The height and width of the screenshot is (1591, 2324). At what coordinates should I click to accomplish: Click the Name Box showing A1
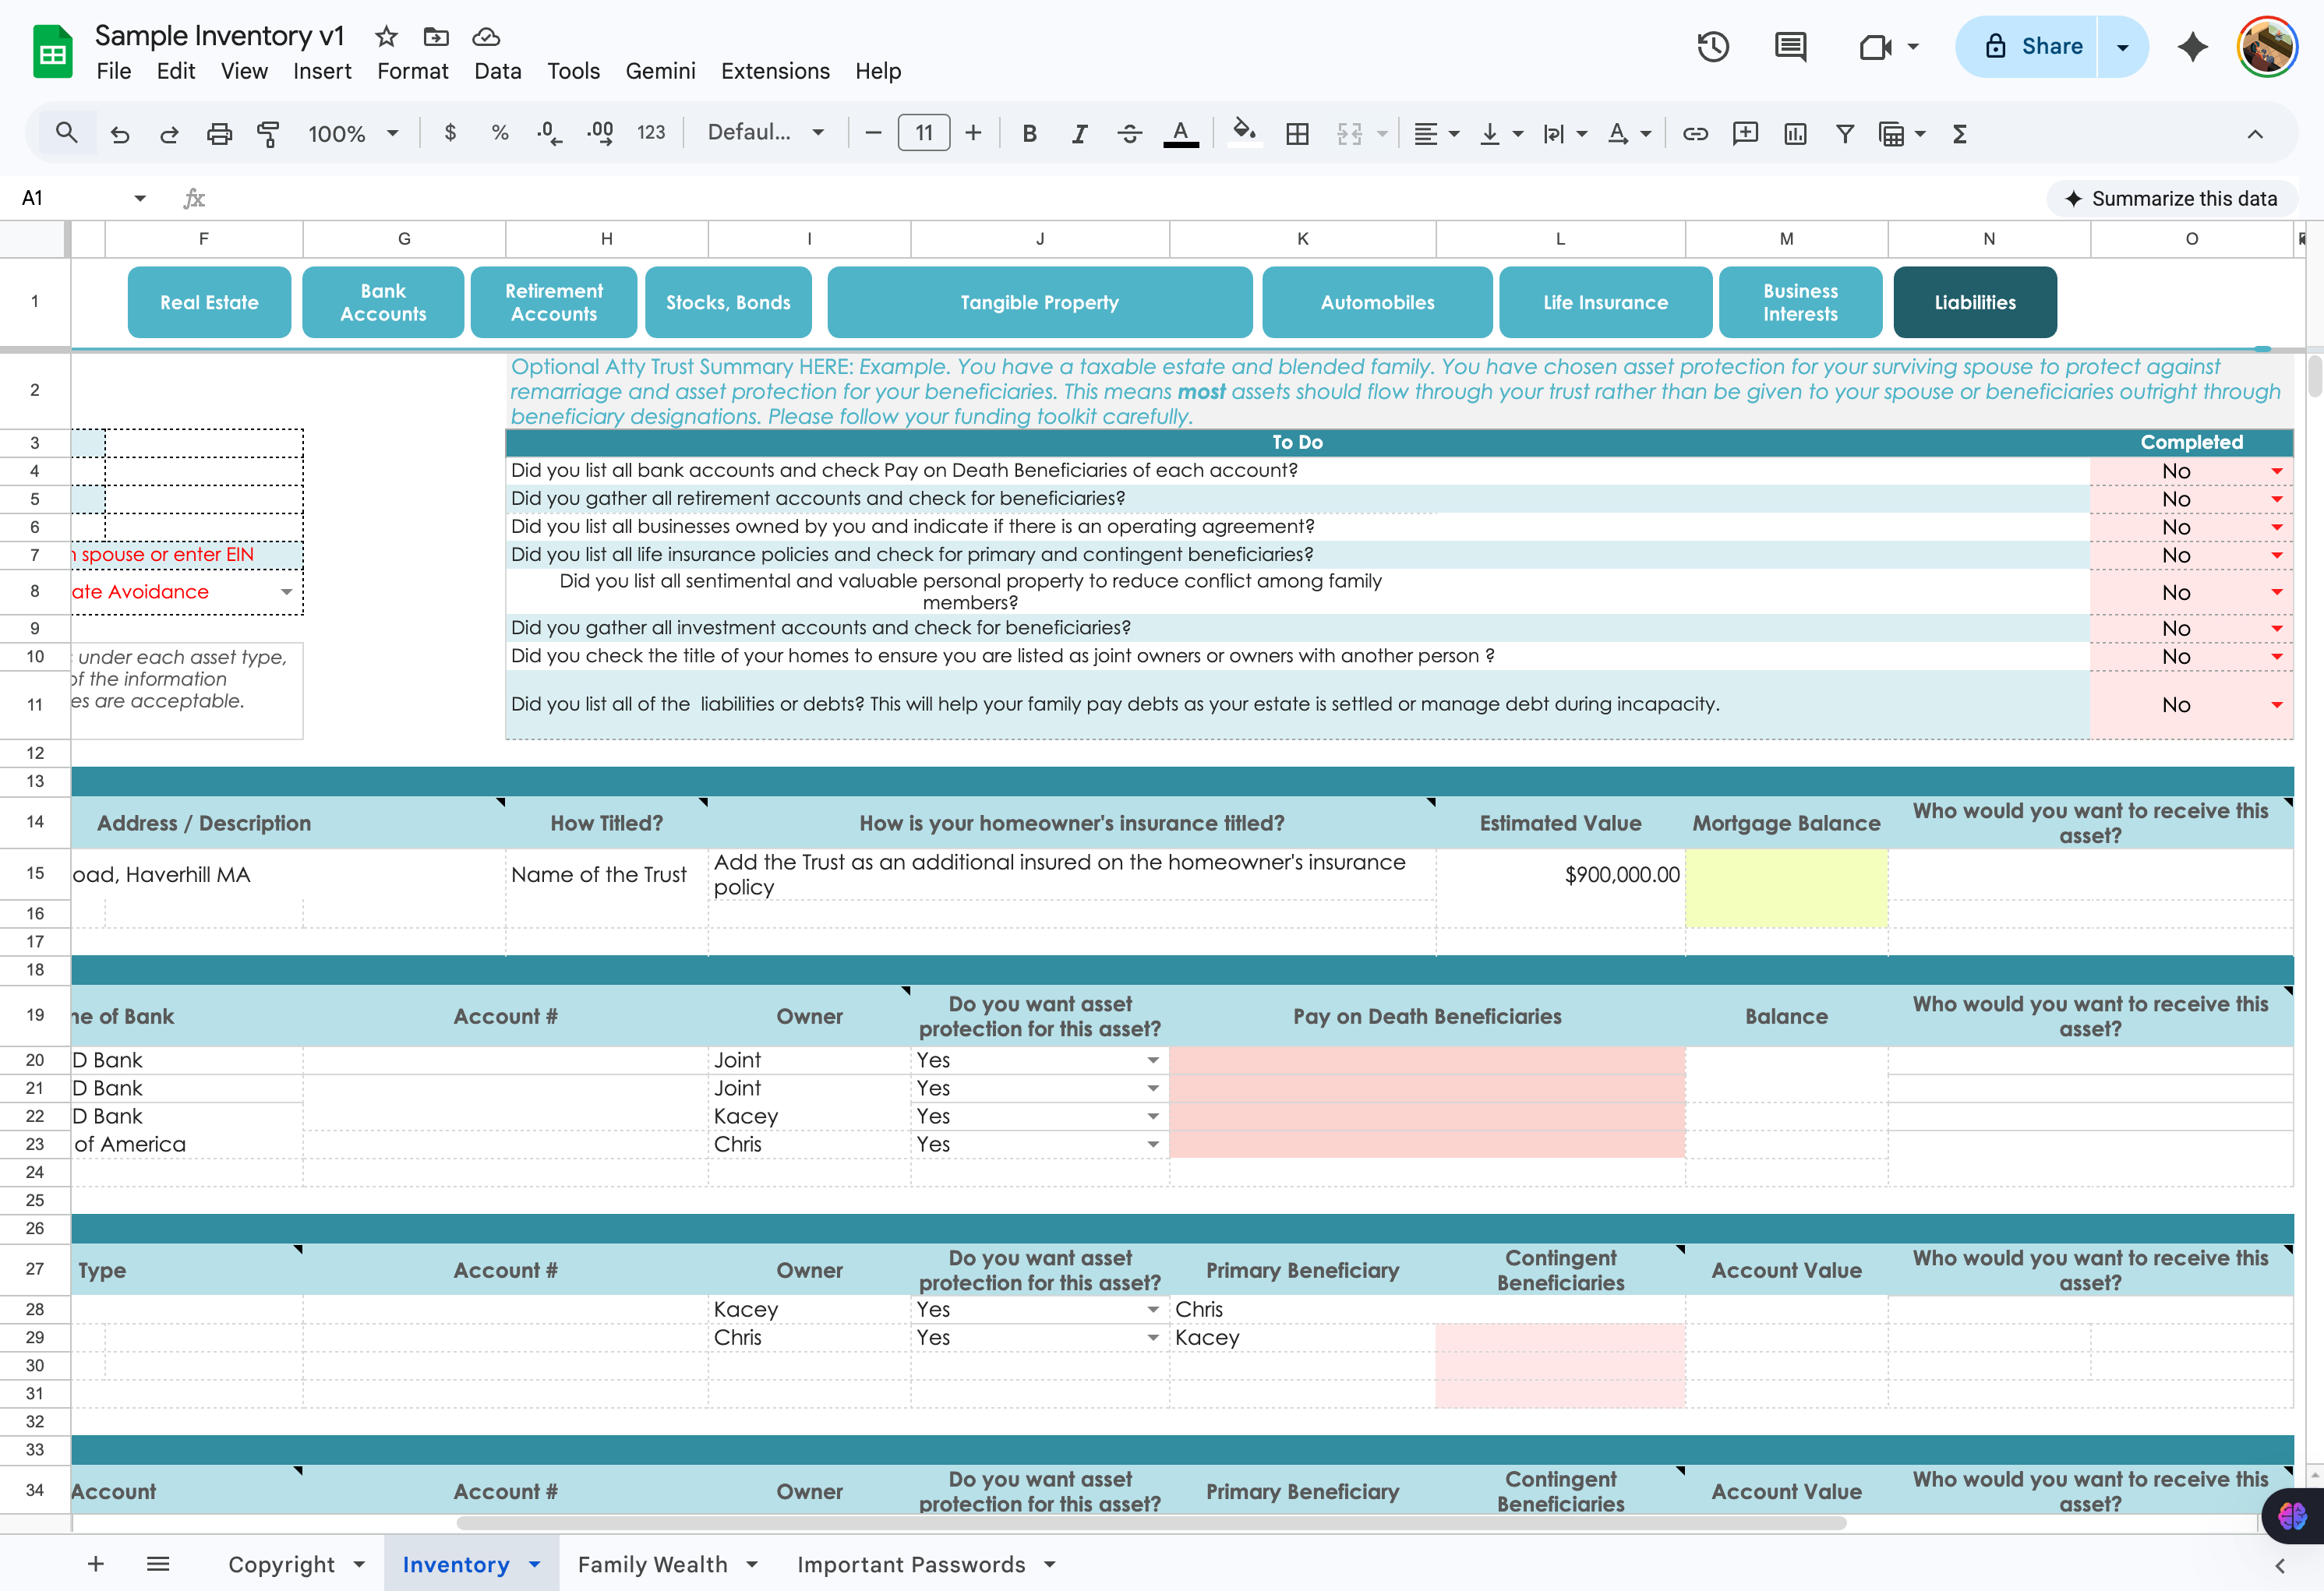31,197
